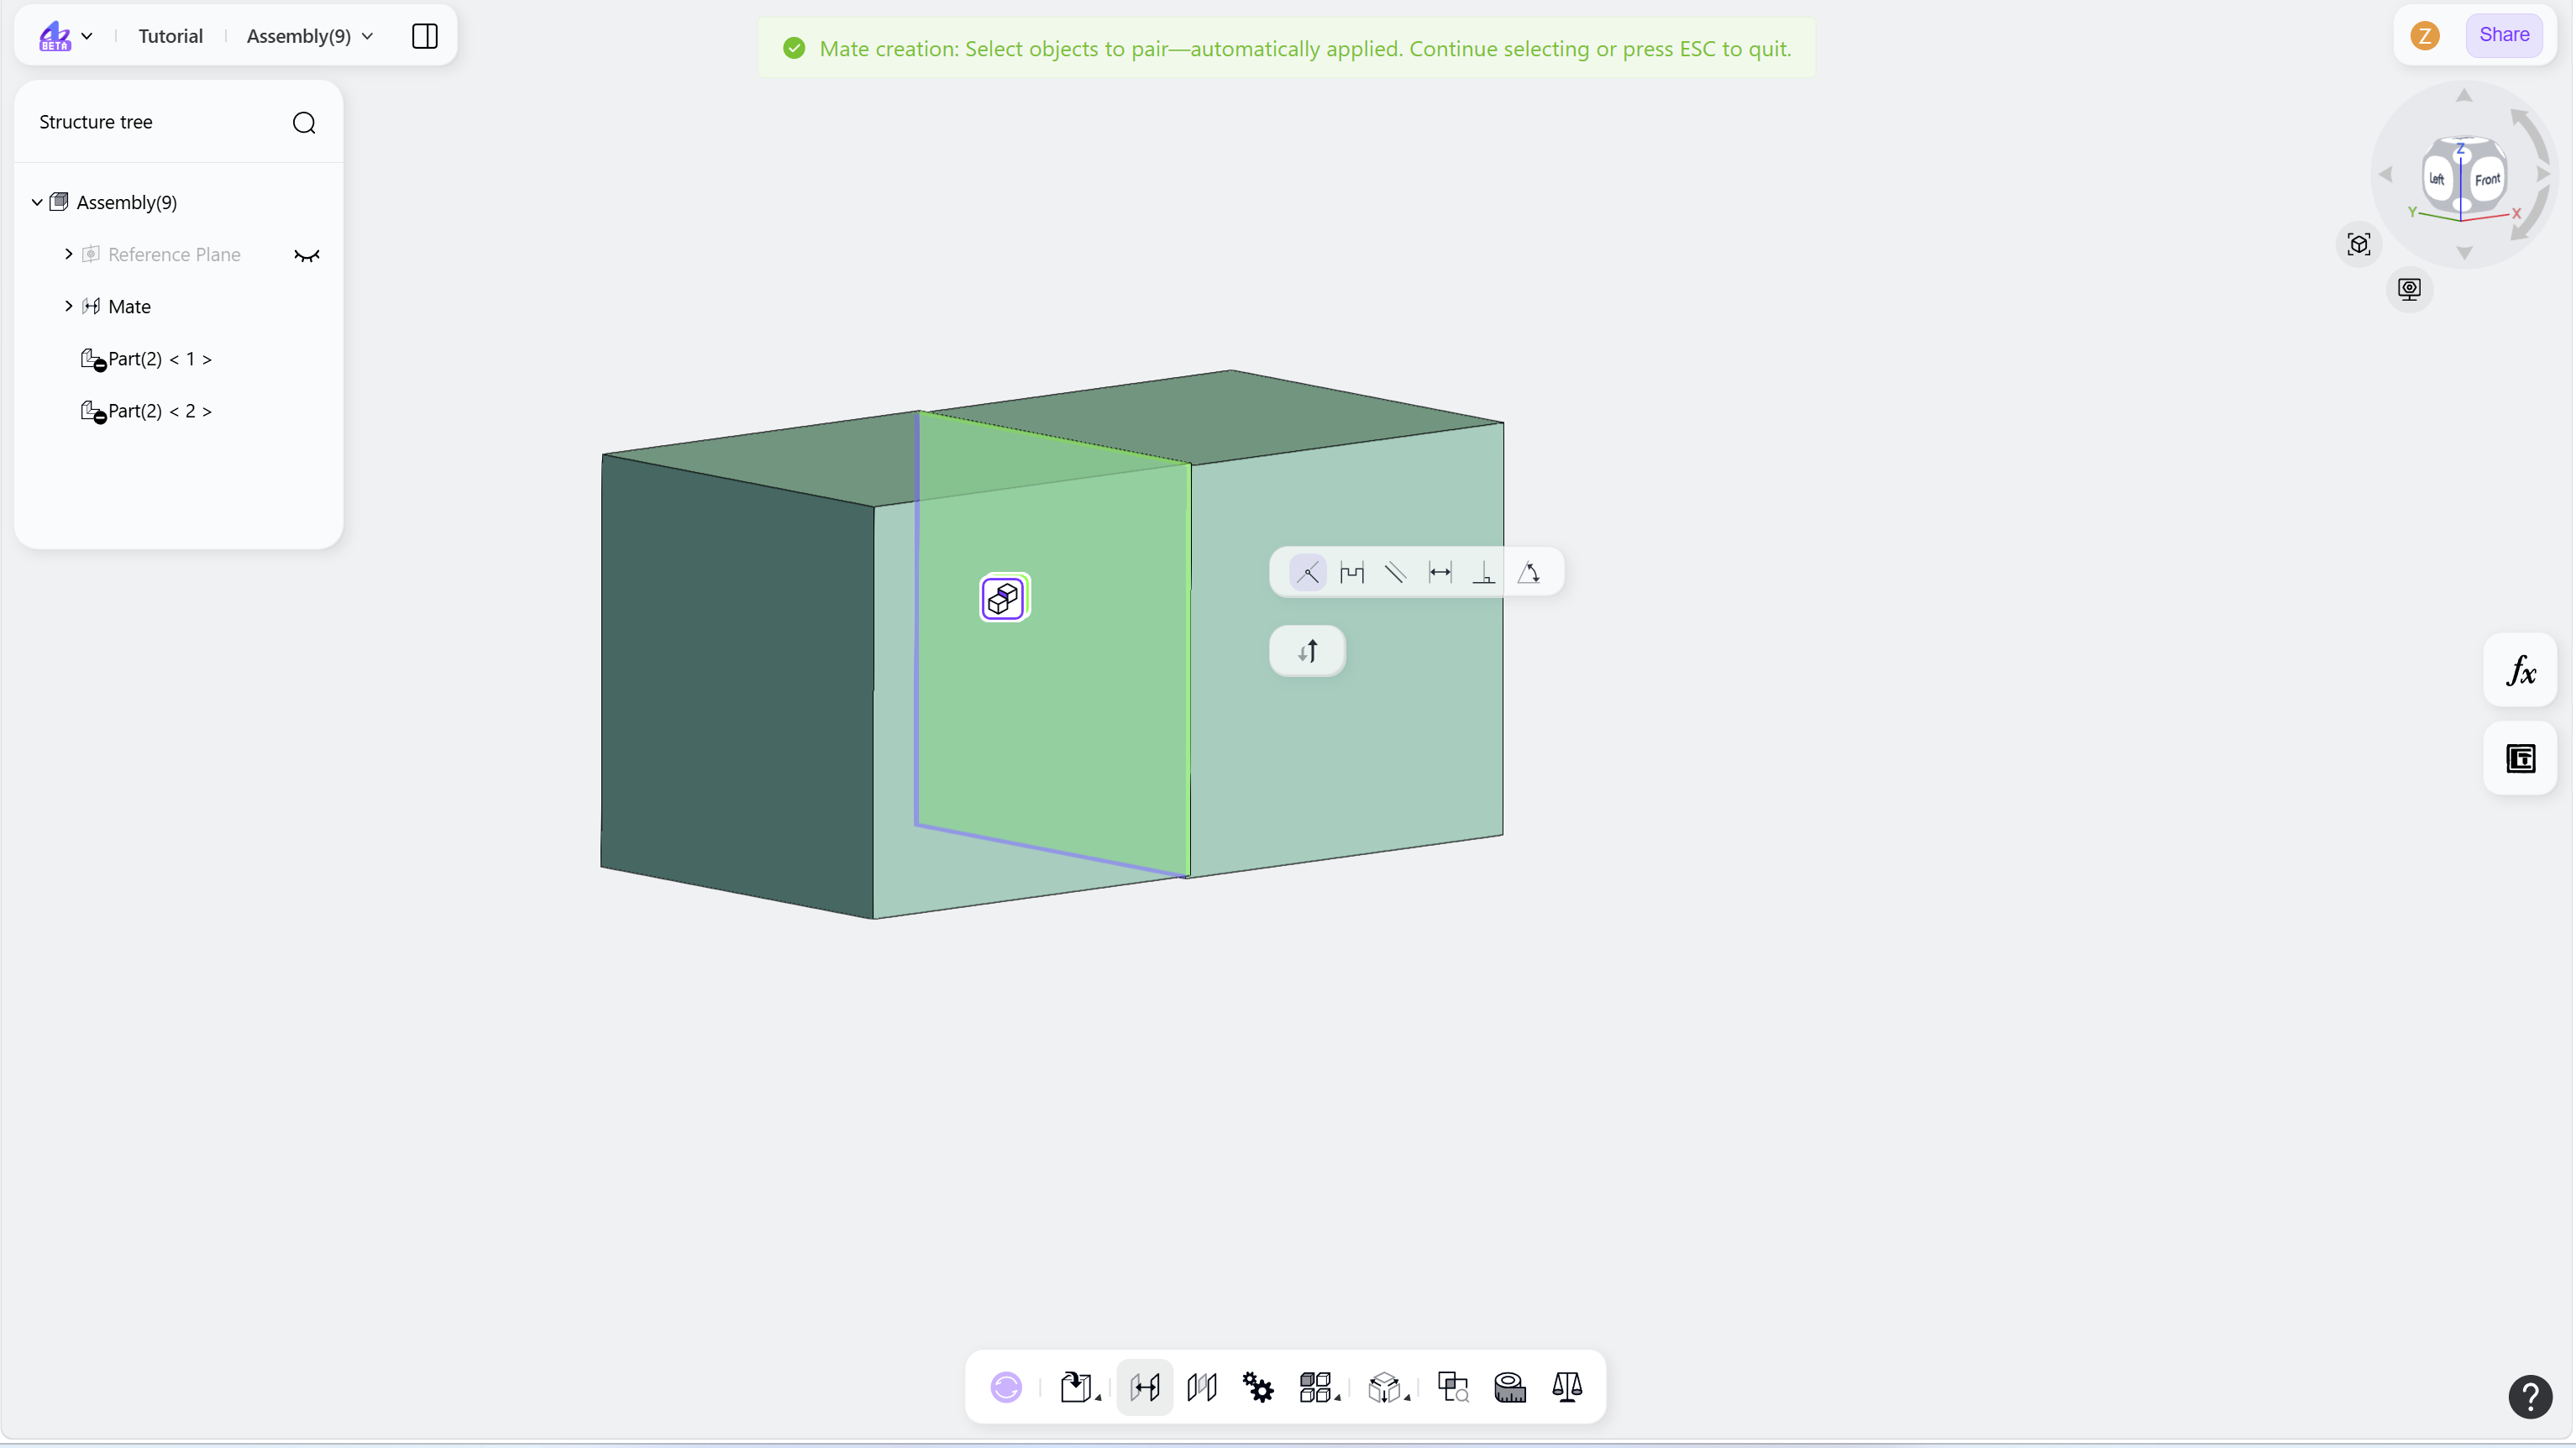Viewport: 2576px width, 1448px height.
Task: Select the Mate tree item
Action: pyautogui.click(x=129, y=306)
